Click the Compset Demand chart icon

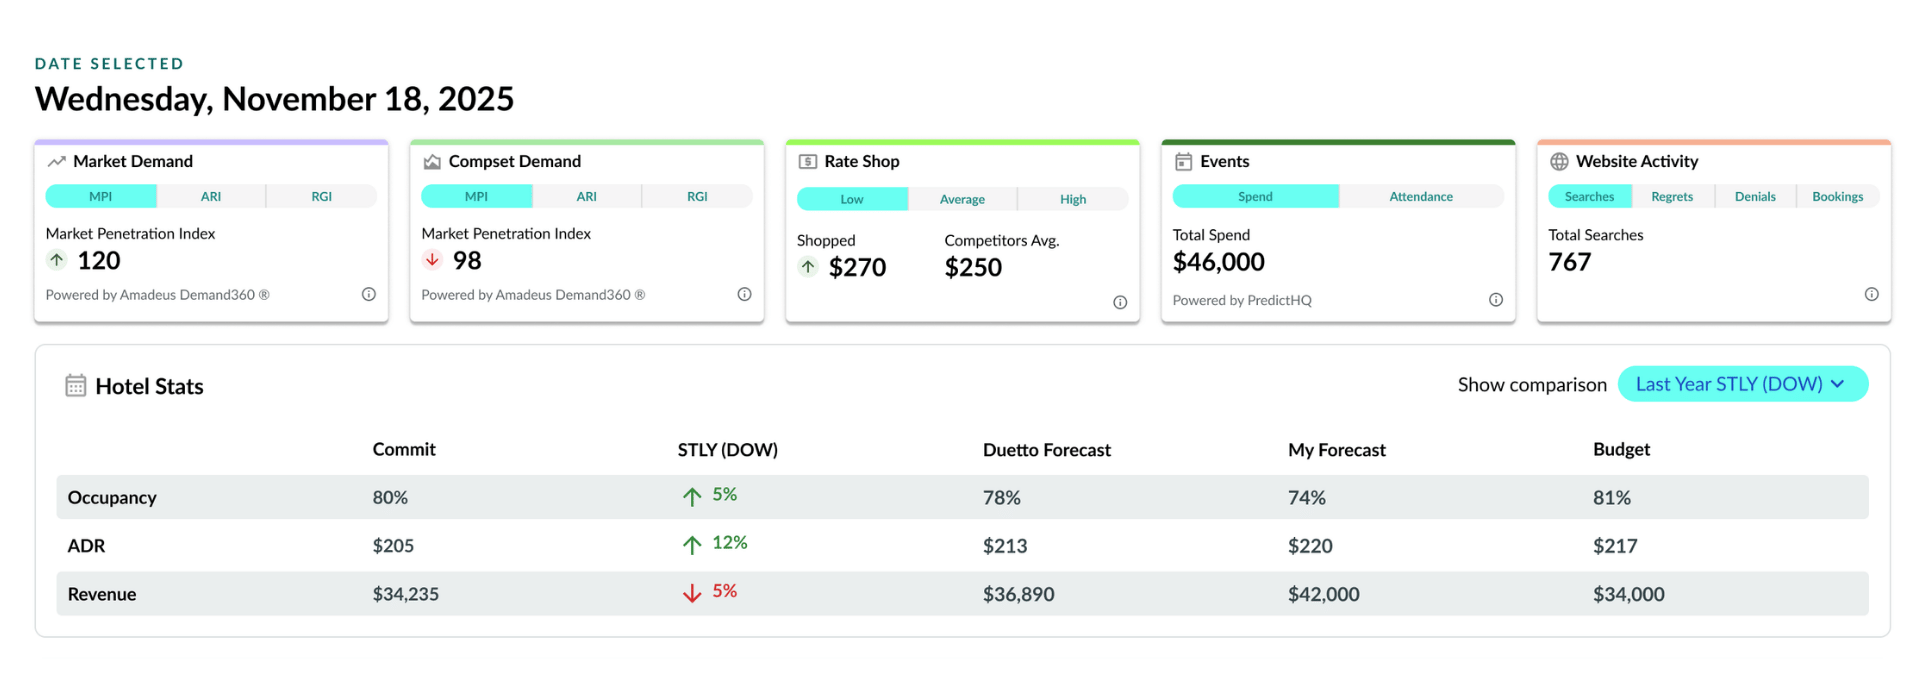[432, 161]
